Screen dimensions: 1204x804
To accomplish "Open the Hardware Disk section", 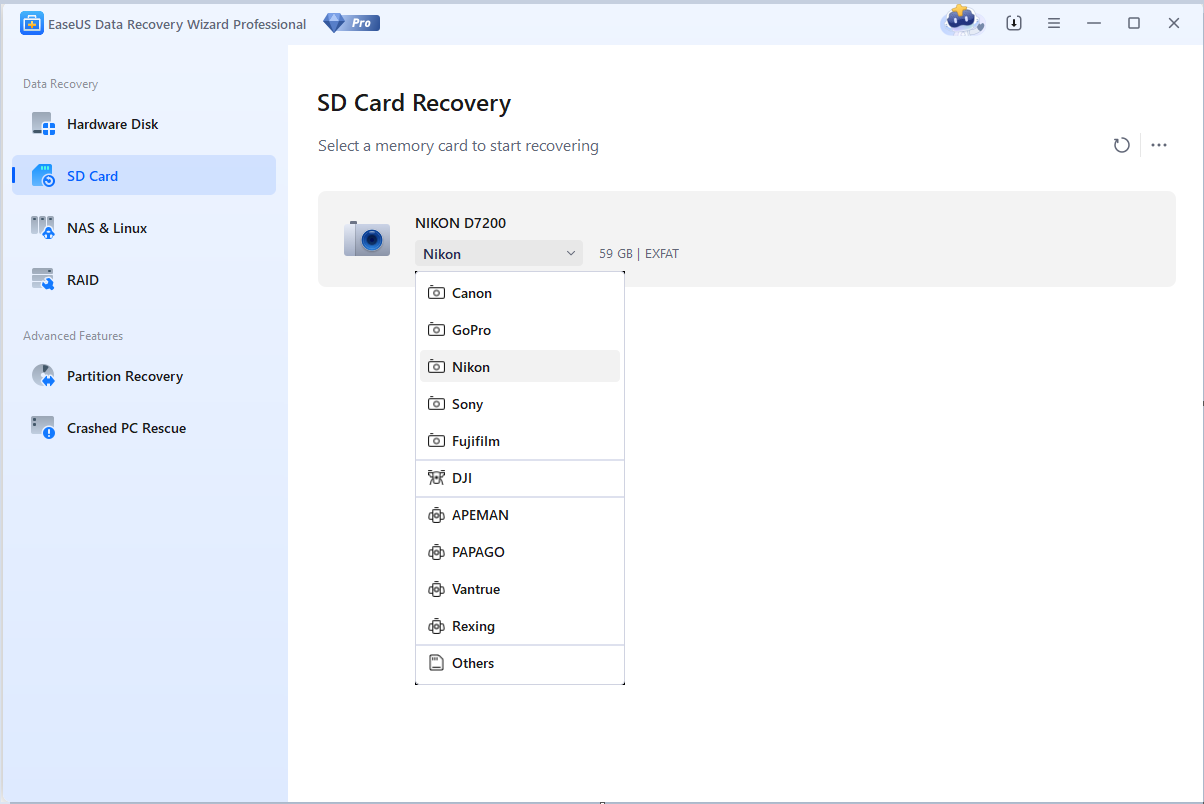I will pyautogui.click(x=144, y=124).
